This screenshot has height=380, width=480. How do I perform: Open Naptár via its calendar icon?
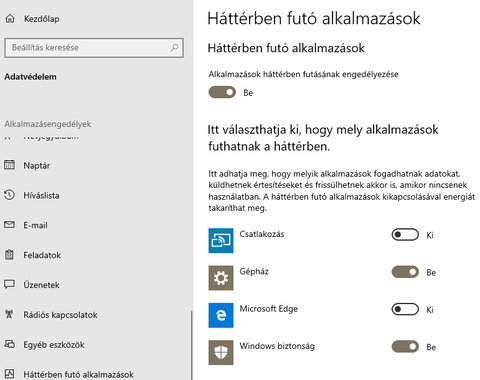[x=9, y=165]
